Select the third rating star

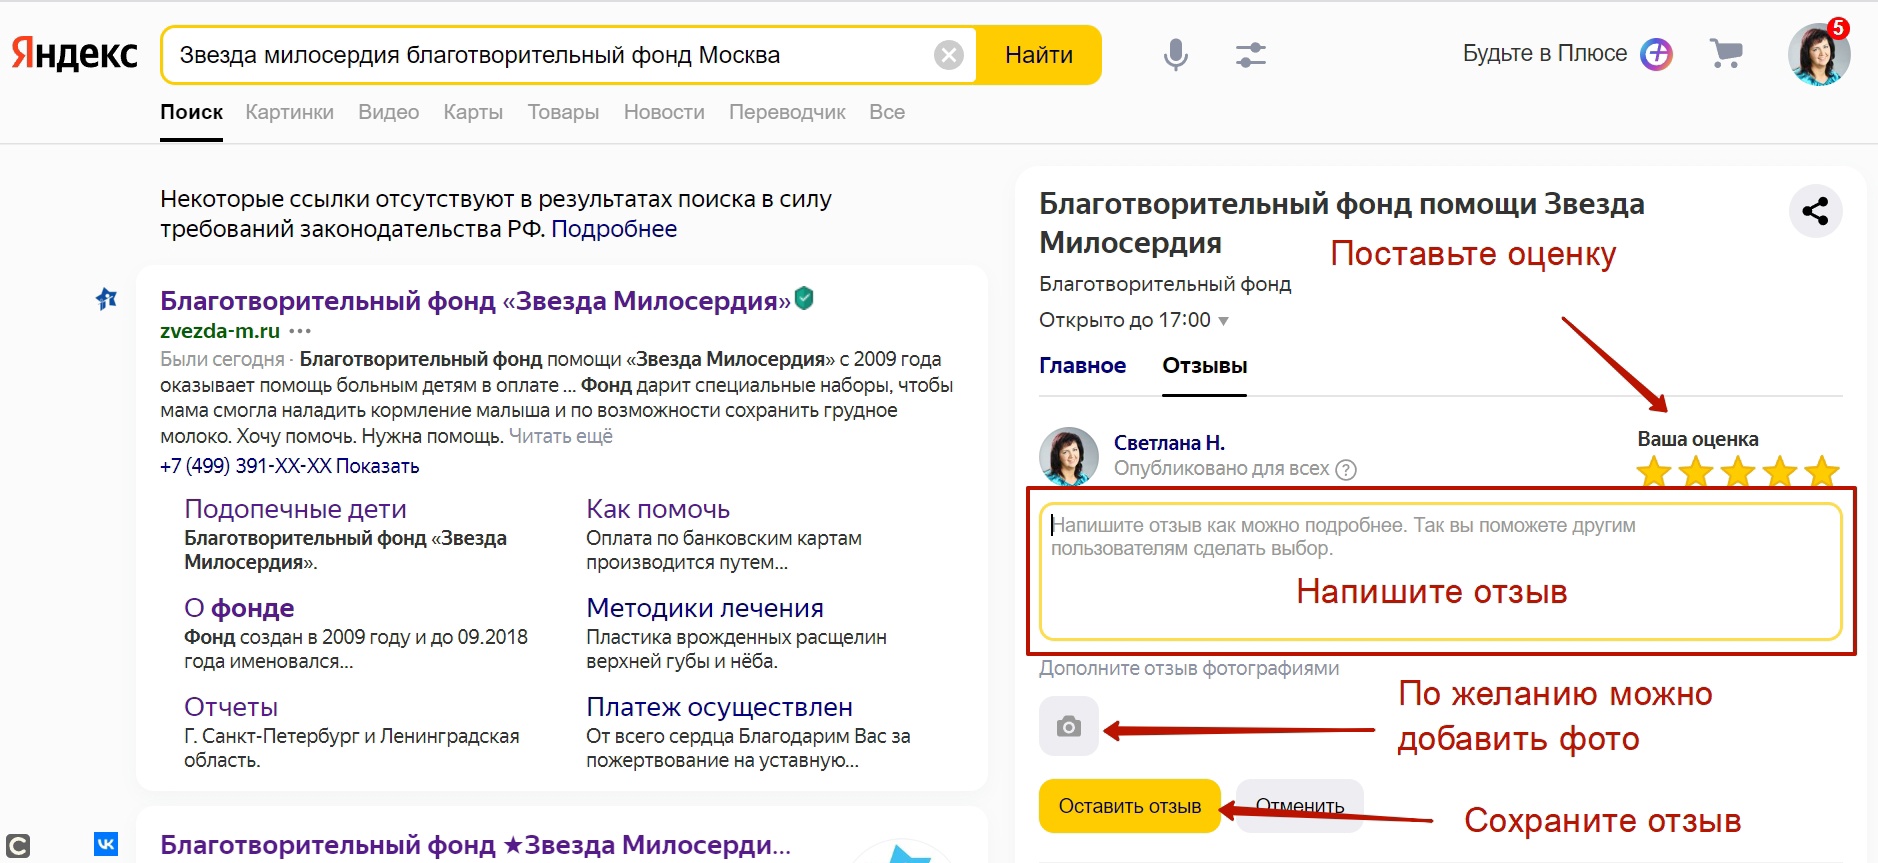[x=1738, y=470]
